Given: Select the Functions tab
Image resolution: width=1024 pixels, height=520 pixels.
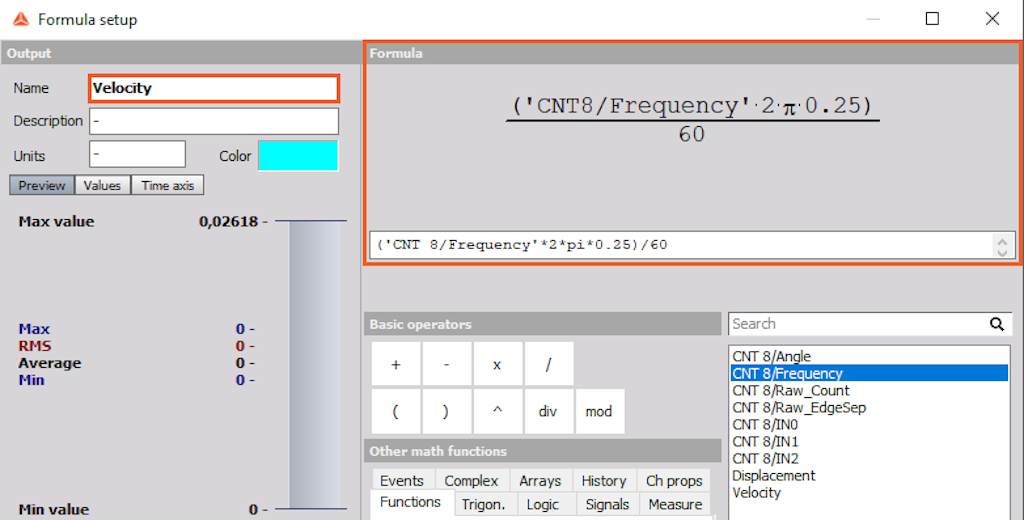Looking at the screenshot, I should click(x=411, y=502).
